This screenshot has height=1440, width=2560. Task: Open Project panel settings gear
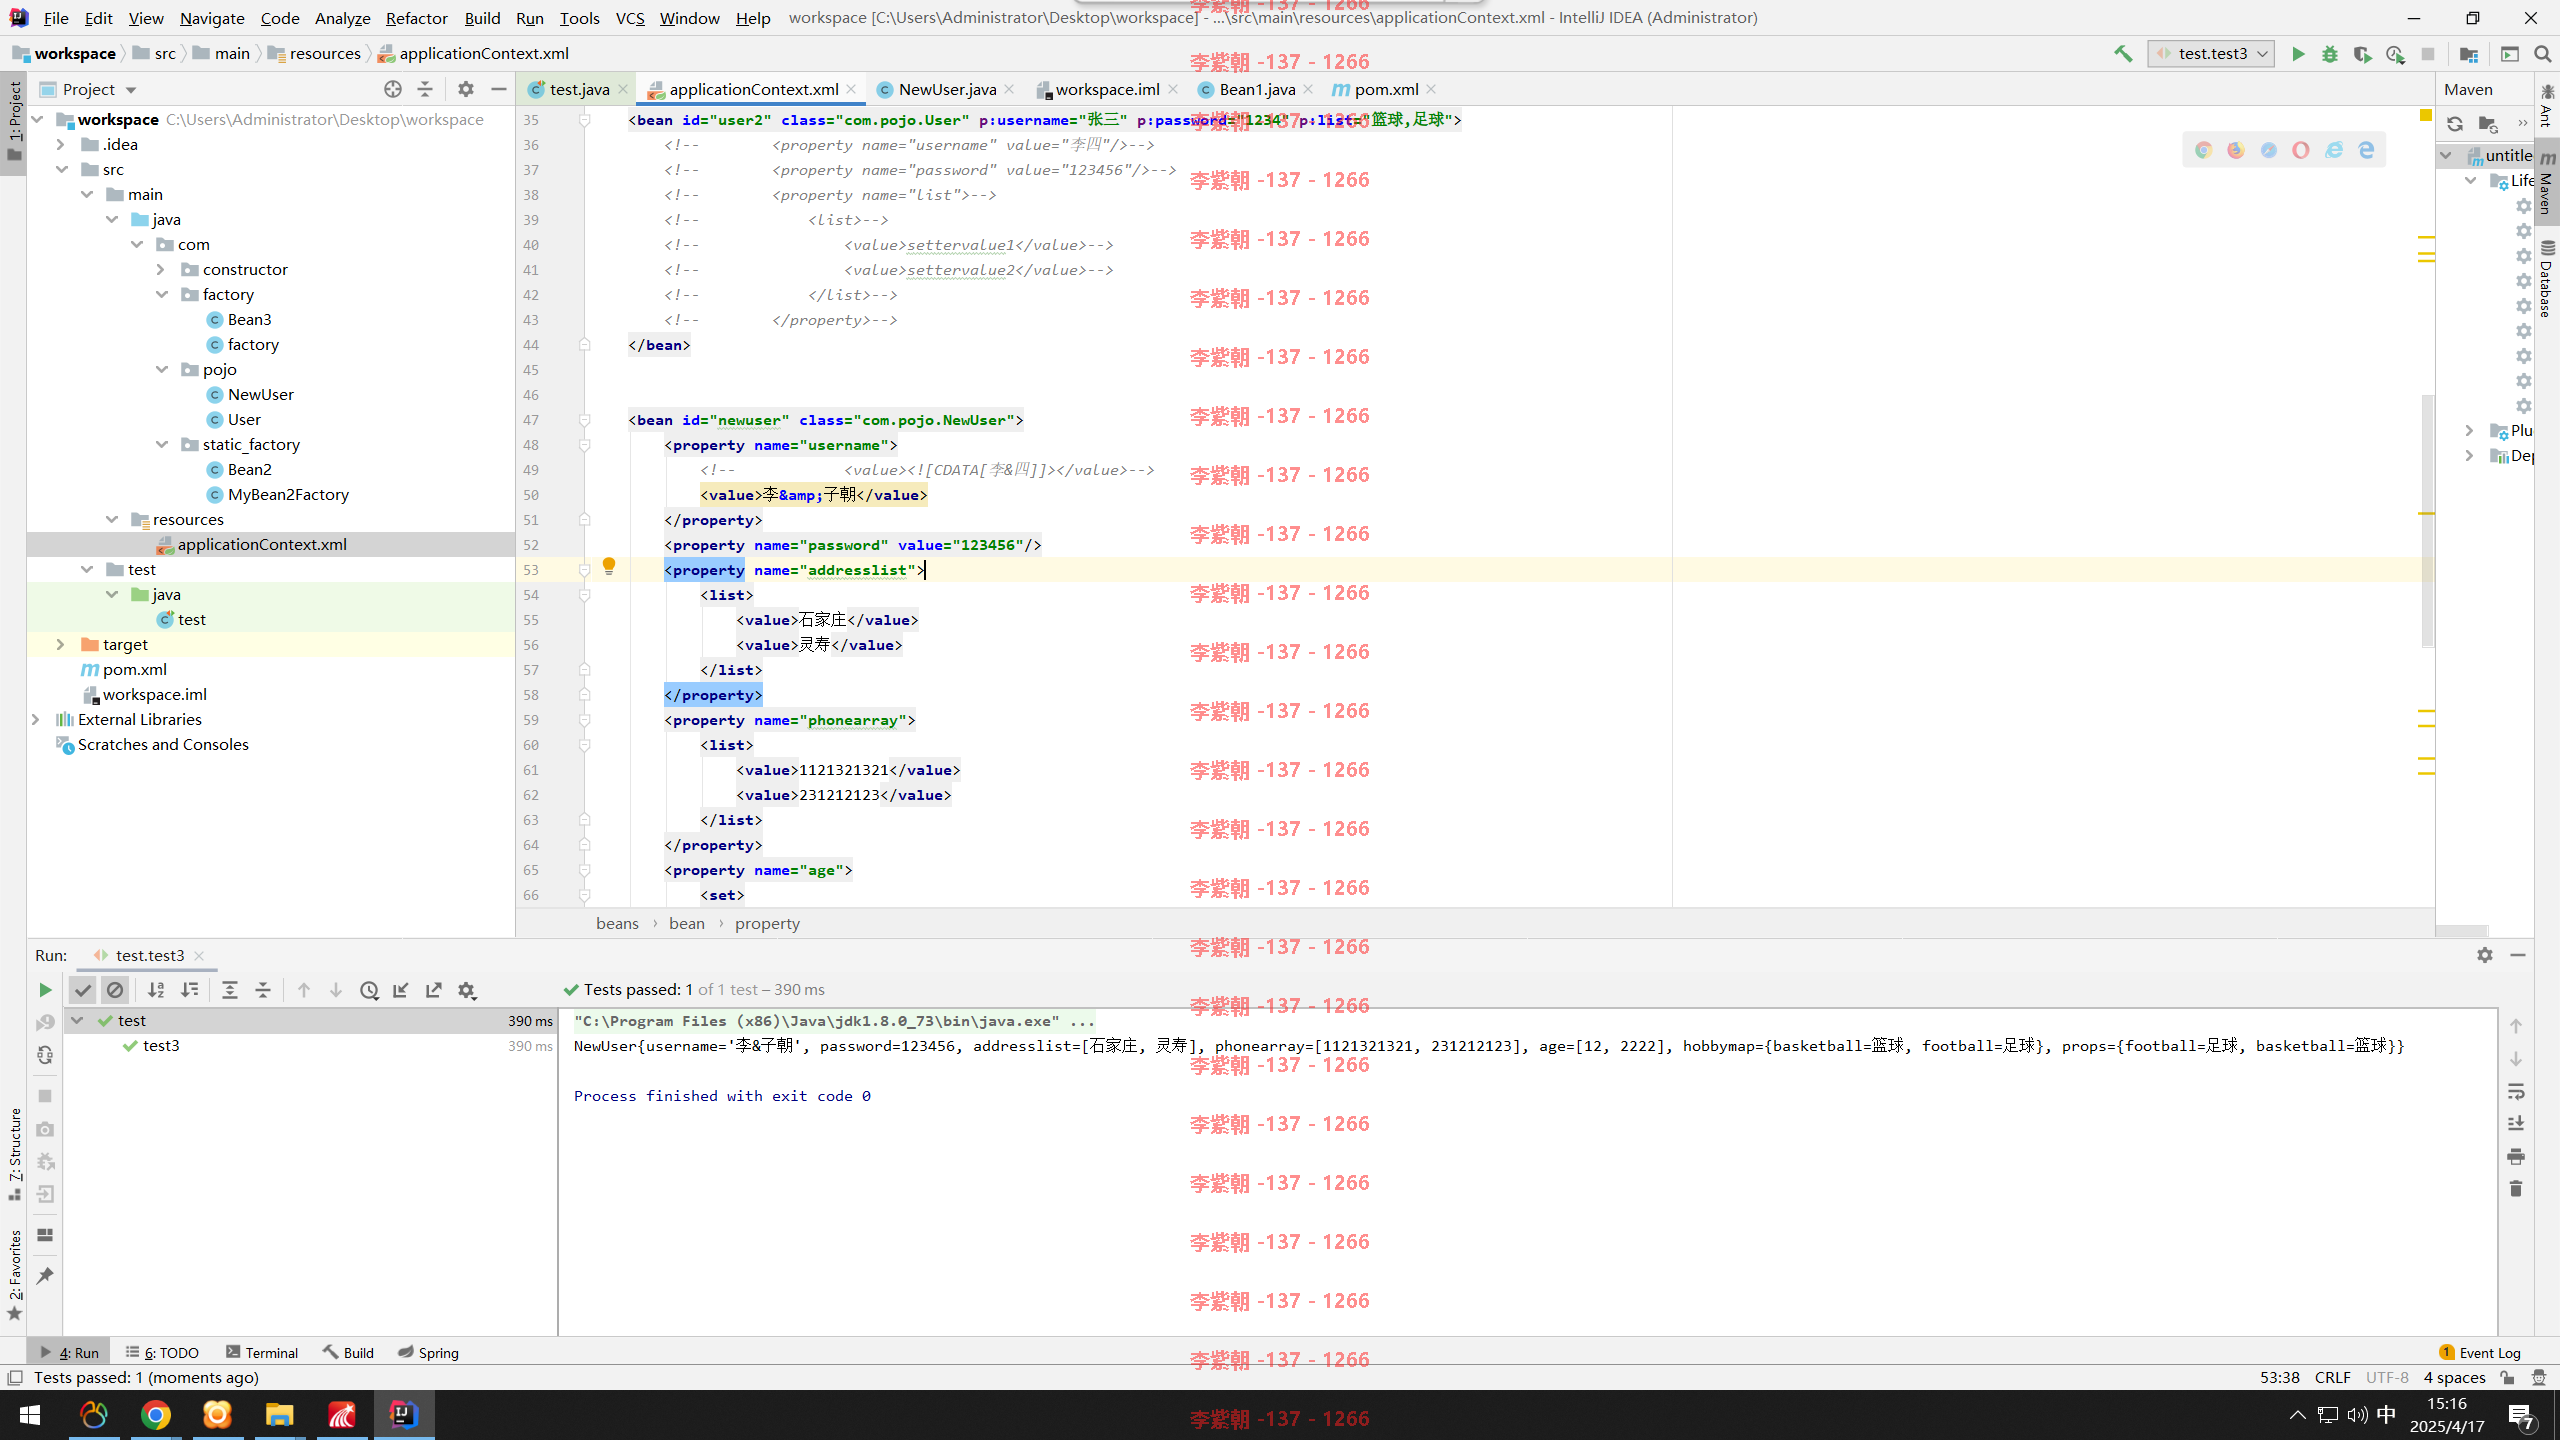point(466,89)
